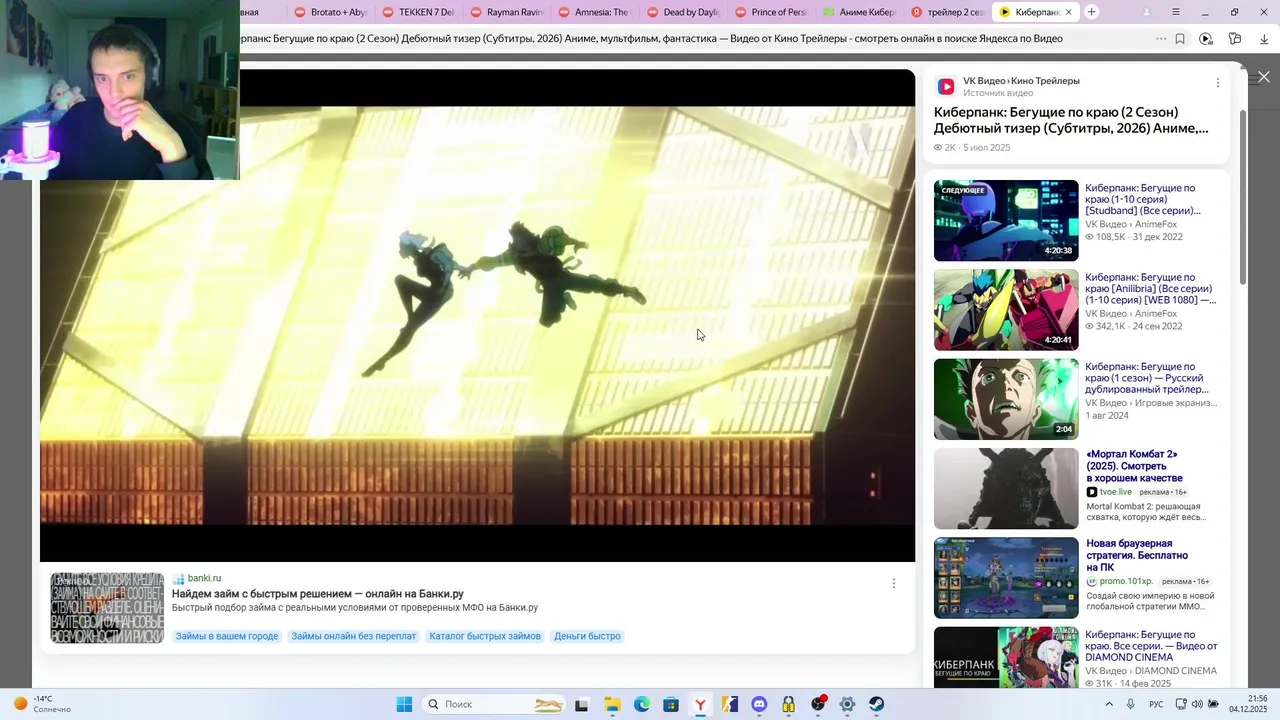Screen dimensions: 1280x720
Task: Click the page title in the address bar
Action: [x=651, y=39]
